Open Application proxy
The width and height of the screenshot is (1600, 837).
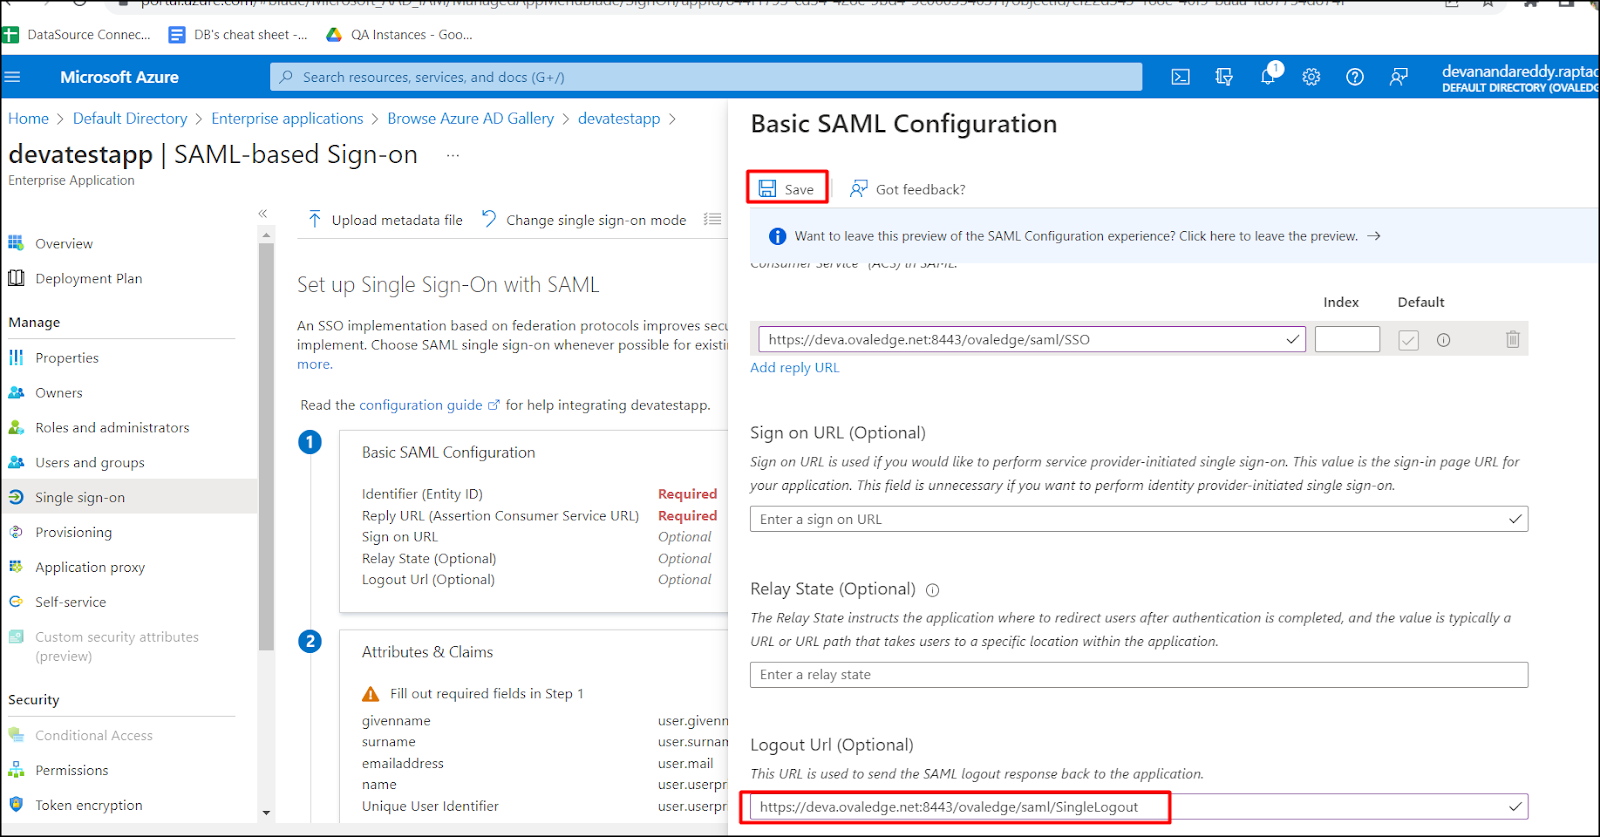pos(90,567)
